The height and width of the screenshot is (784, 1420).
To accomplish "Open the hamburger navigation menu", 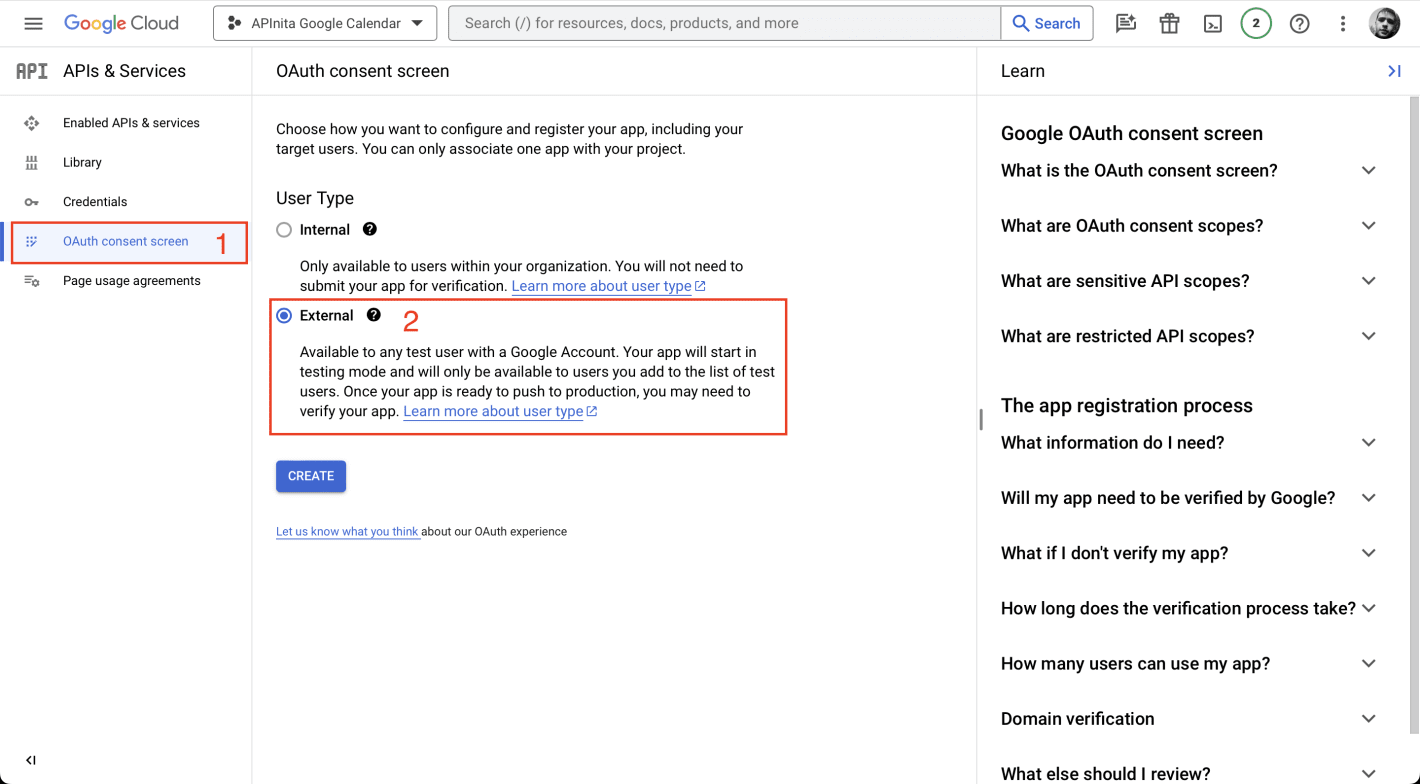I will (33, 22).
